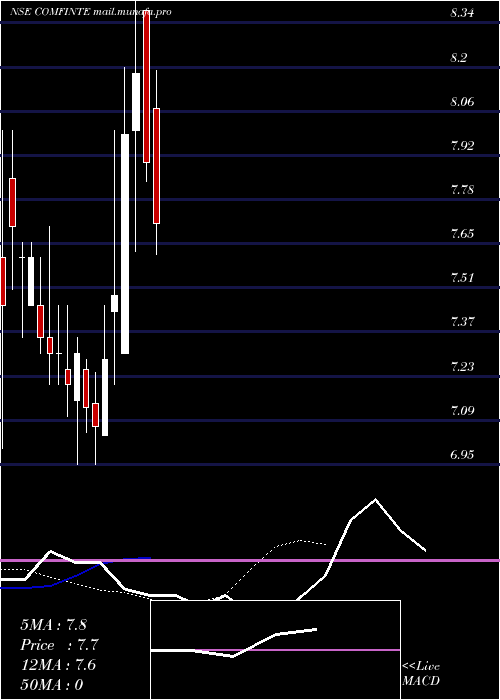The height and width of the screenshot is (700, 500).
Task: Click the MACD inset chart box
Action: (x=275, y=650)
